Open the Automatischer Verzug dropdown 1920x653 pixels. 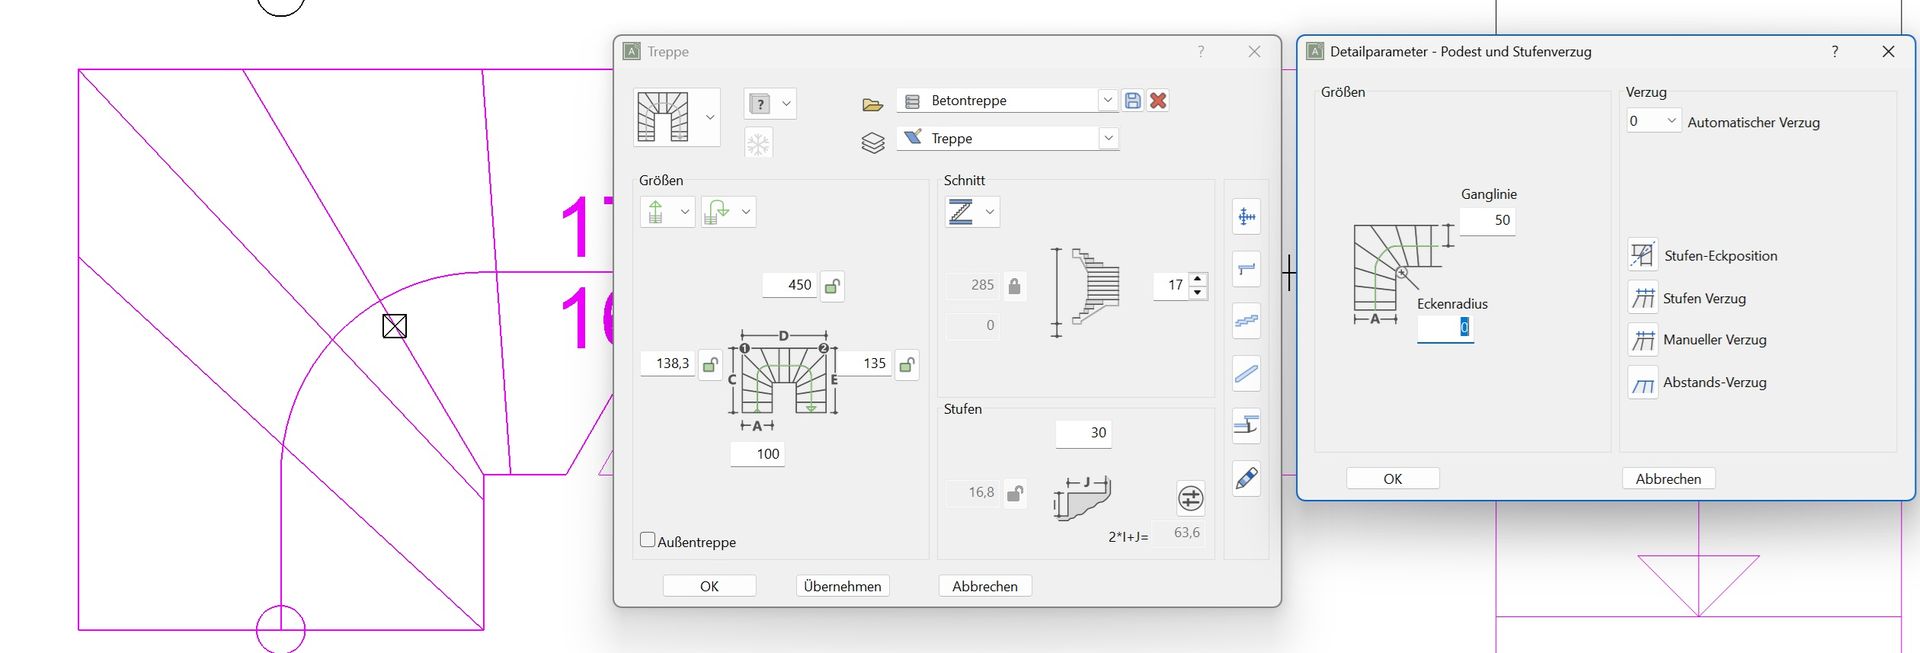[1670, 121]
